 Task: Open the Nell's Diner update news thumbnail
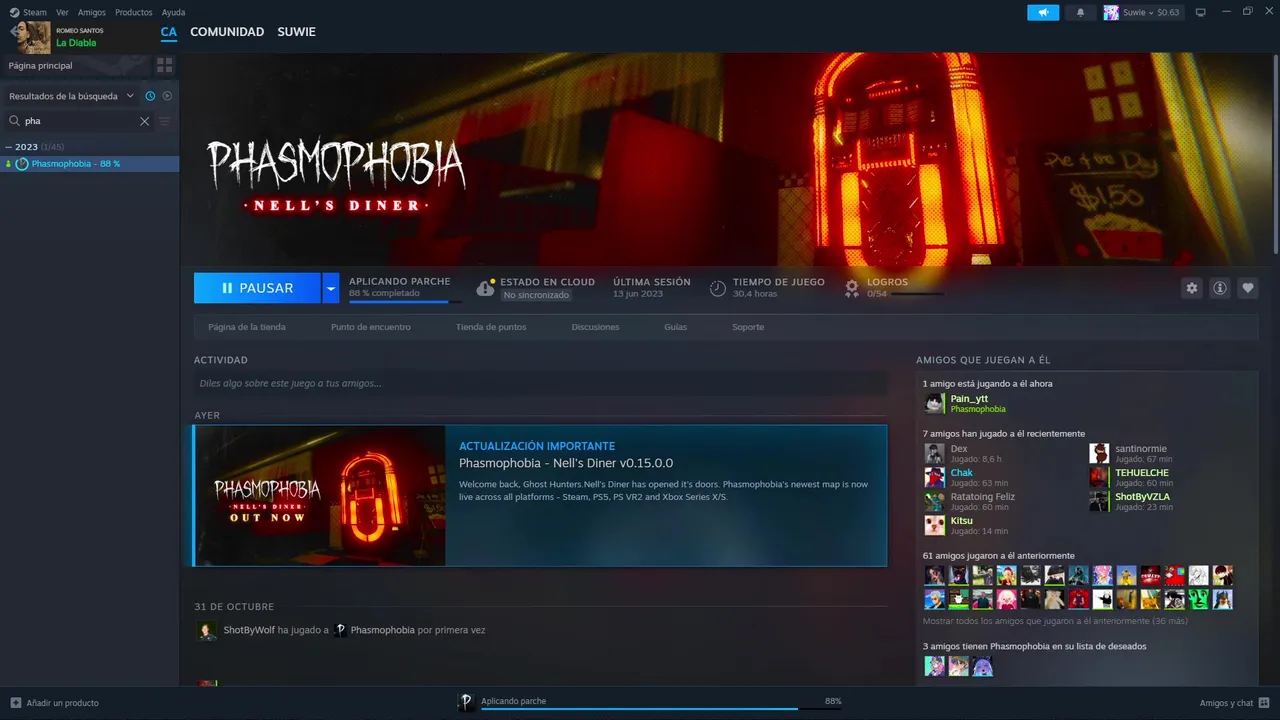click(320, 496)
